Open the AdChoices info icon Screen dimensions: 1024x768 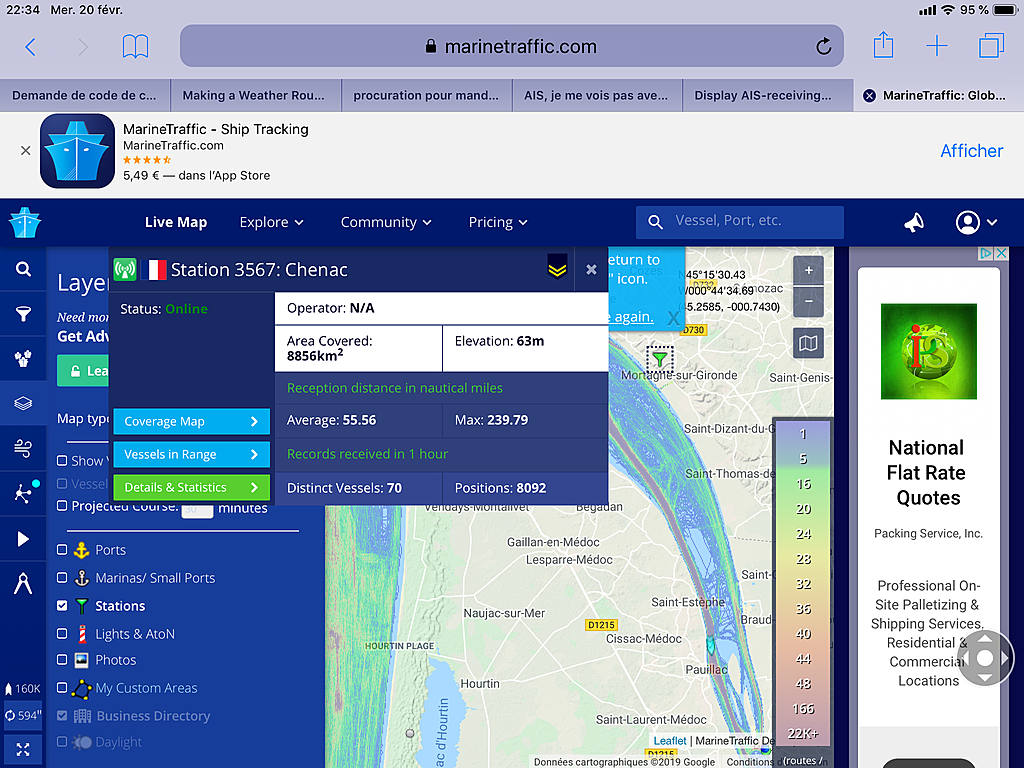[986, 253]
